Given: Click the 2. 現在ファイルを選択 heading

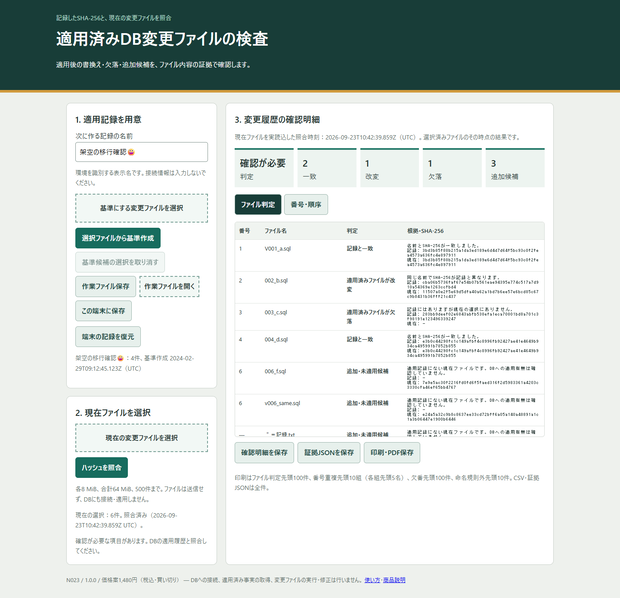Looking at the screenshot, I should (x=113, y=413).
